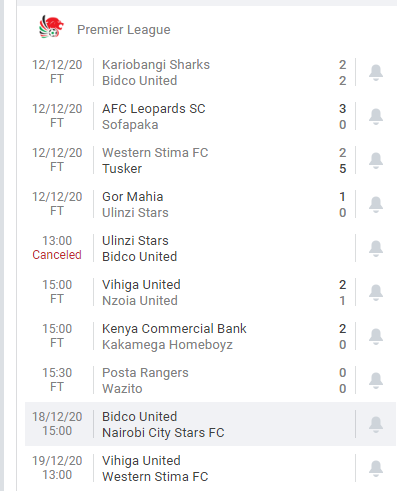Image resolution: width=397 pixels, height=491 pixels.
Task: Open Nairobi City Stars FC team entry
Action: click(x=163, y=433)
